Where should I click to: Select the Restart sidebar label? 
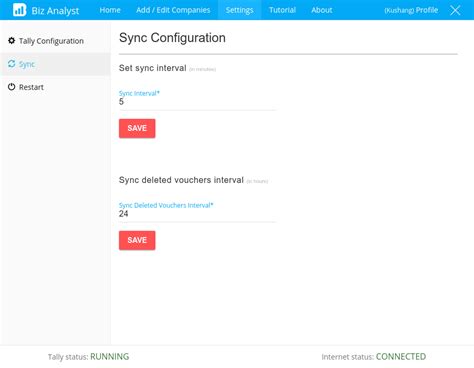point(31,87)
